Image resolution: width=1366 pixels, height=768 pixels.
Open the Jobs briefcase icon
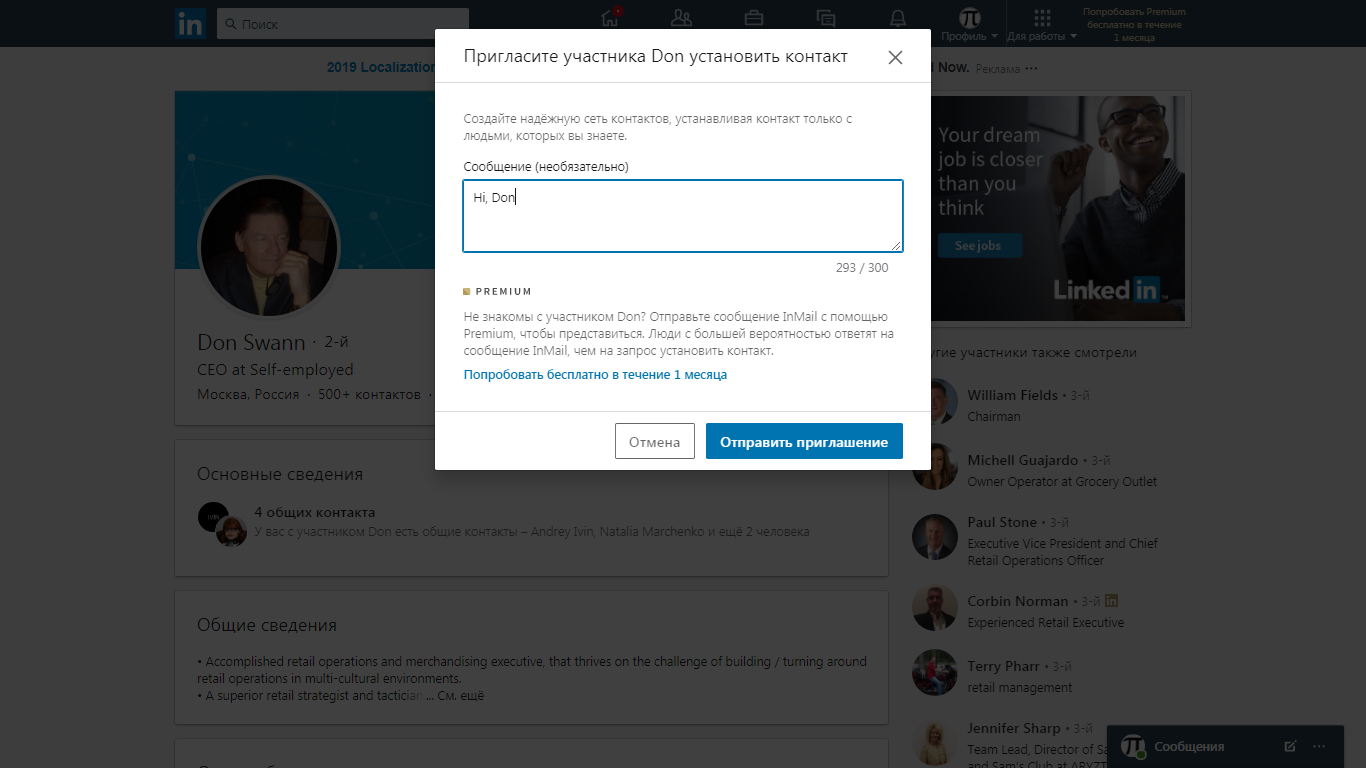[x=754, y=17]
